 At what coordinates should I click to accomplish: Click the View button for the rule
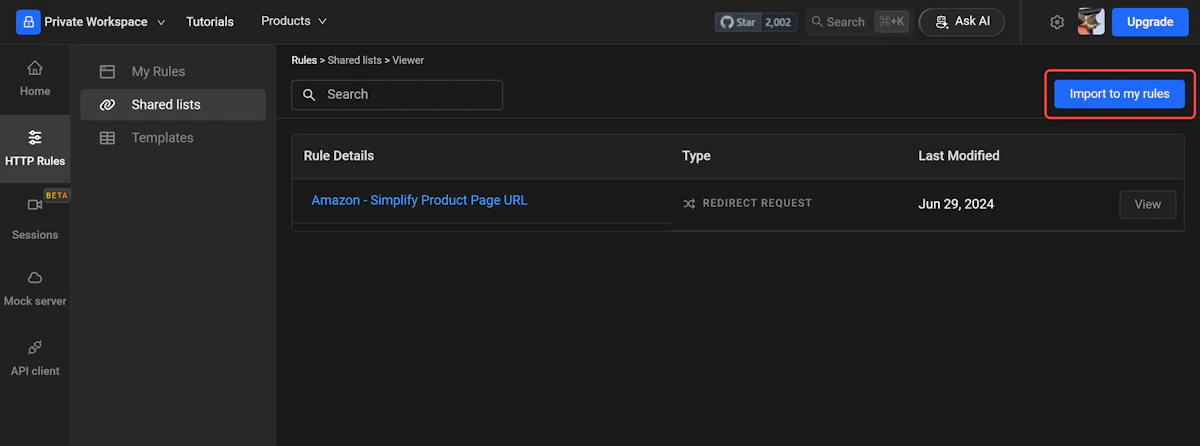click(x=1147, y=204)
